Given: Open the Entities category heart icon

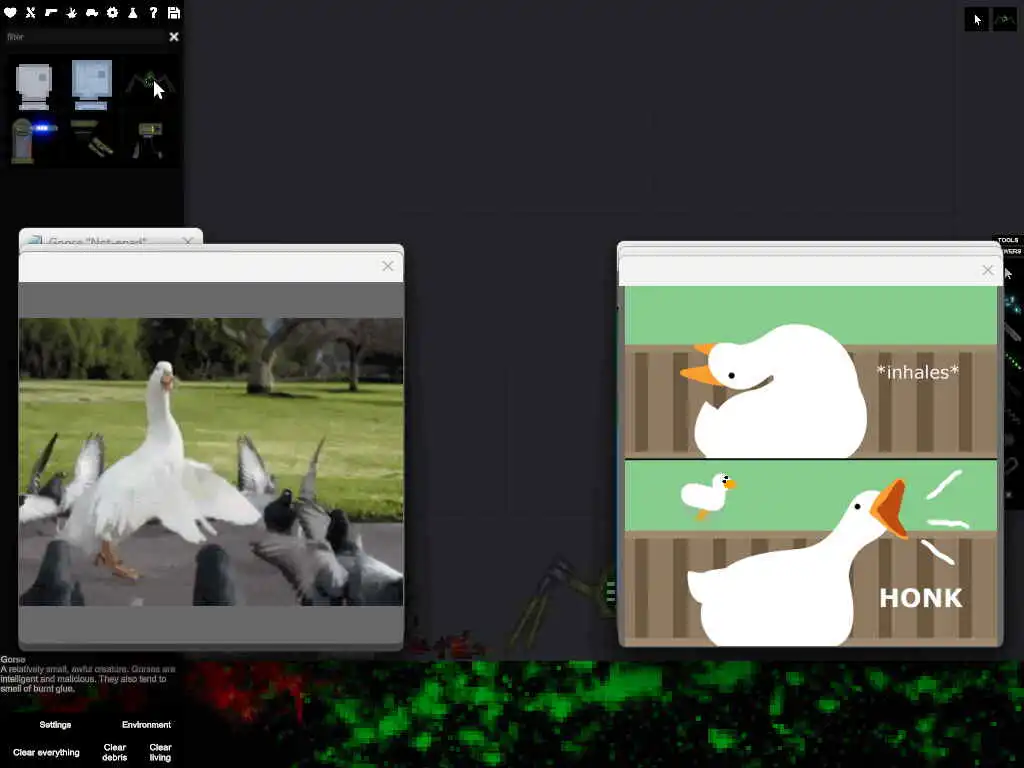Looking at the screenshot, I should click(10, 12).
